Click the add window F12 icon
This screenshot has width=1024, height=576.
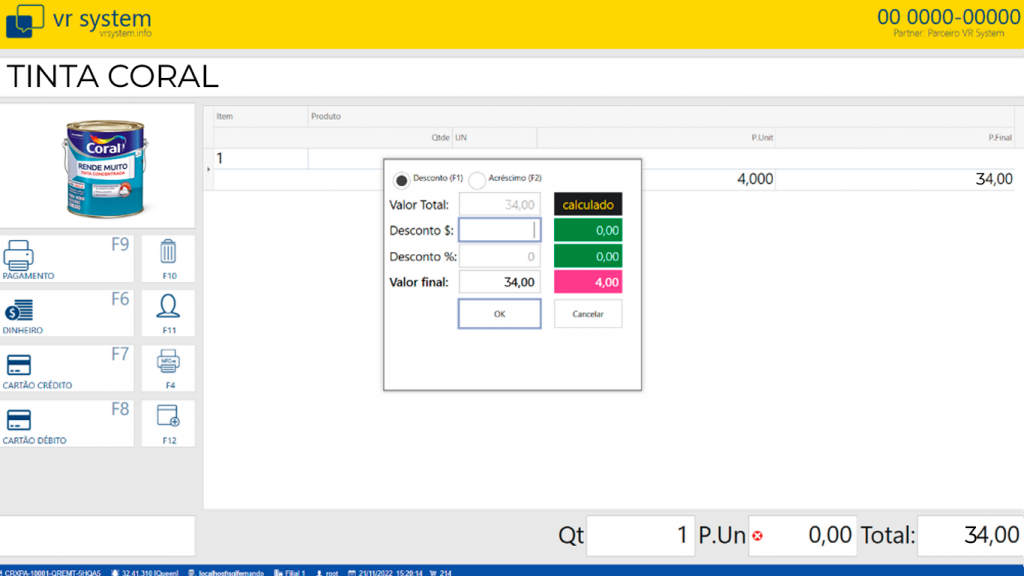(168, 416)
